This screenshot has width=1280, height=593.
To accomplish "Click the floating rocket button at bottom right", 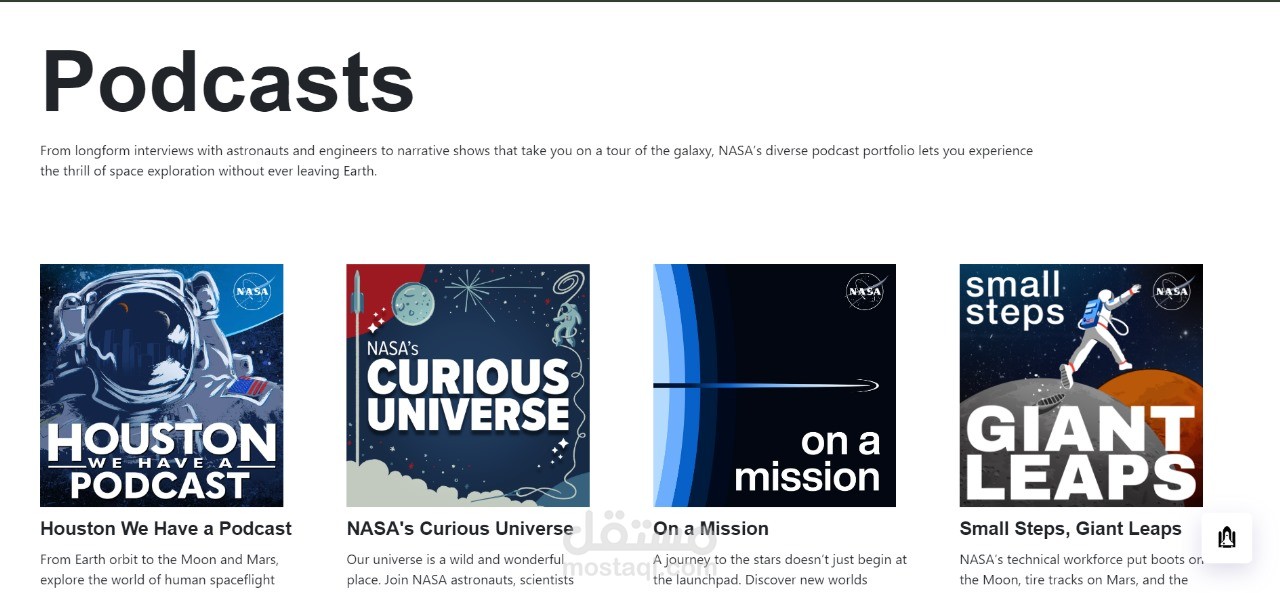I will [1227, 538].
